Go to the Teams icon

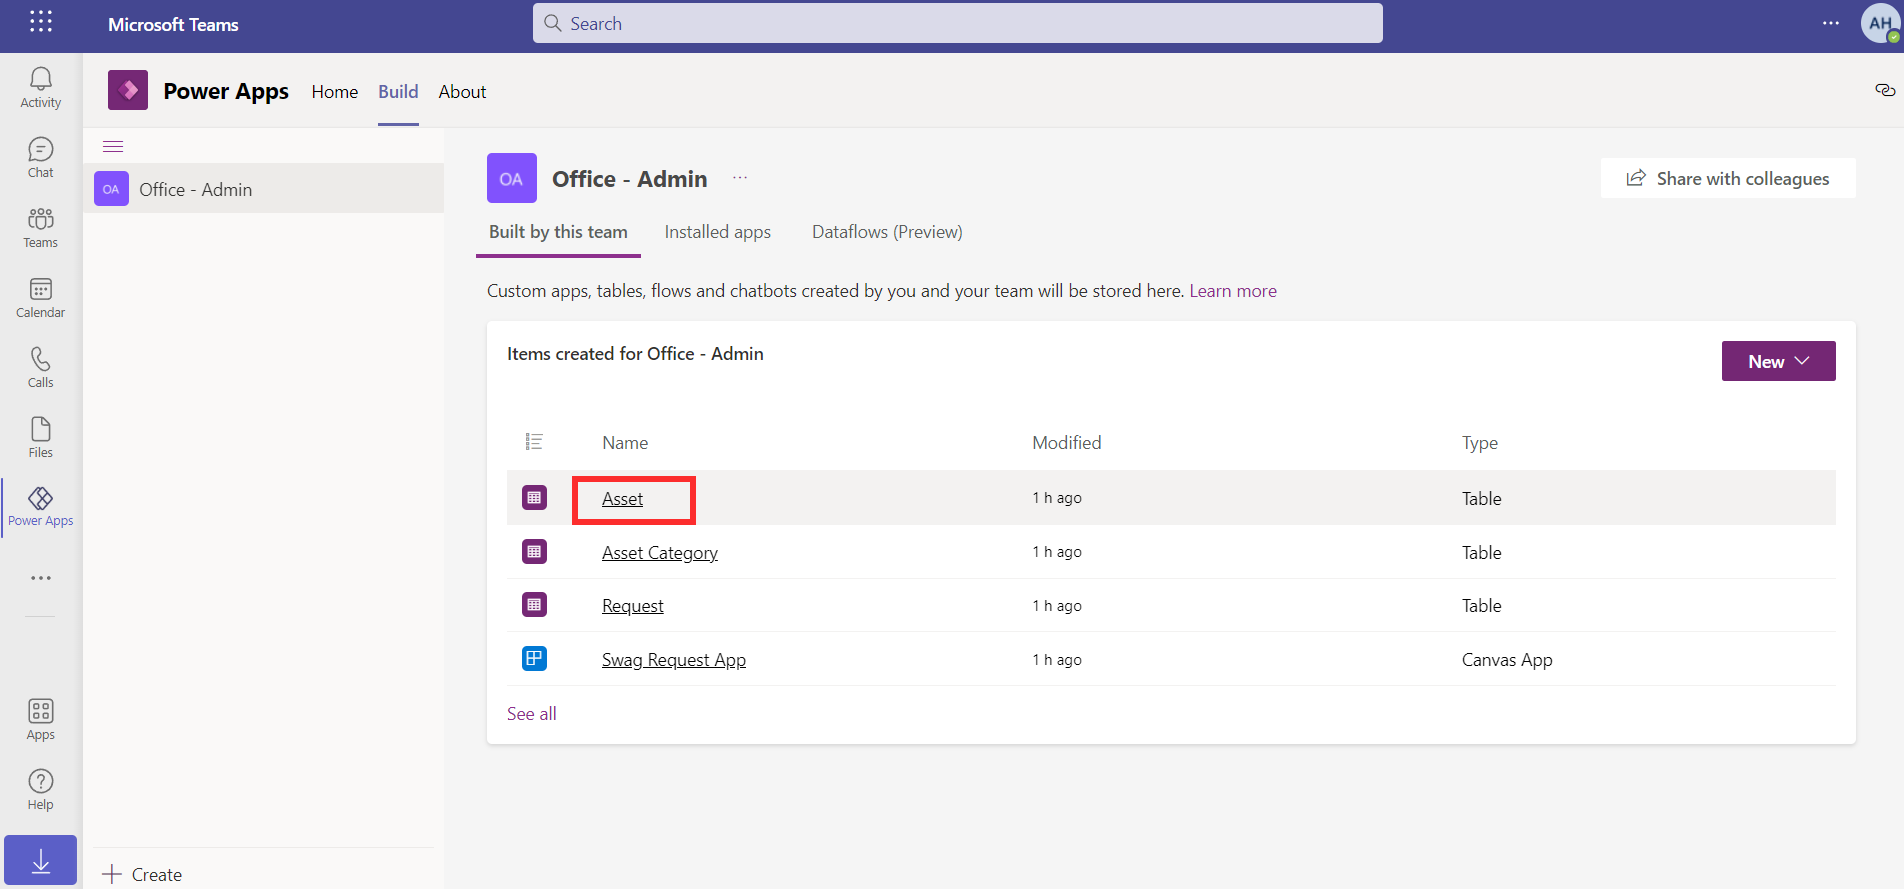point(40,228)
